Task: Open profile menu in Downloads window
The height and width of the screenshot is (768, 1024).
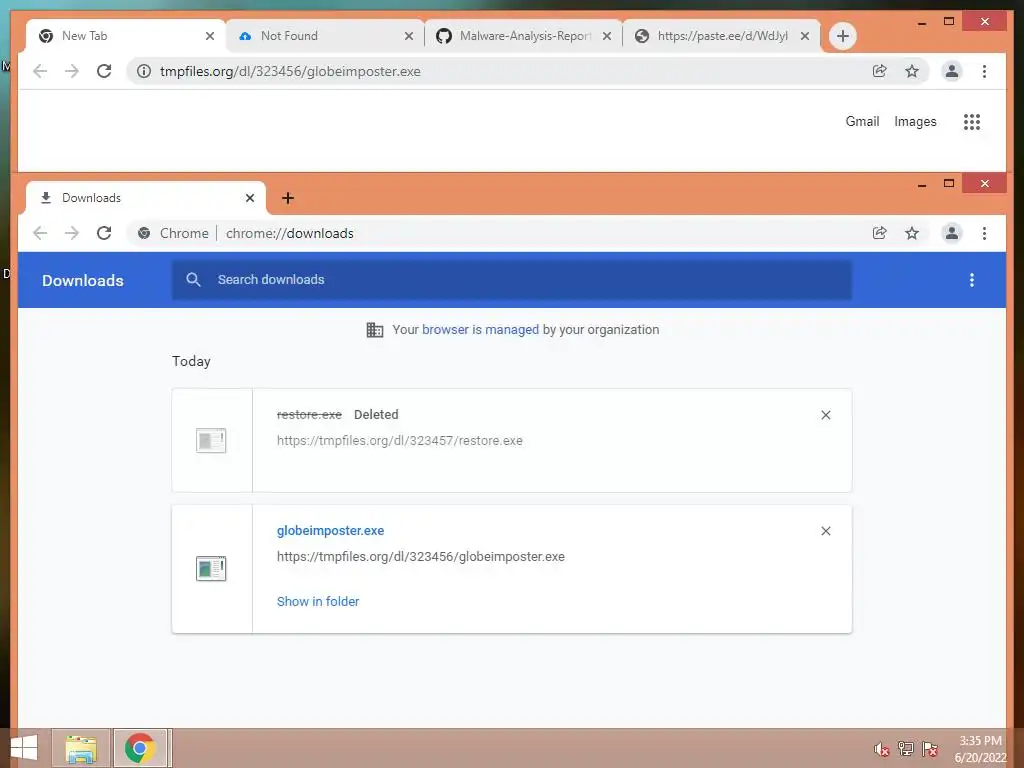Action: click(952, 233)
